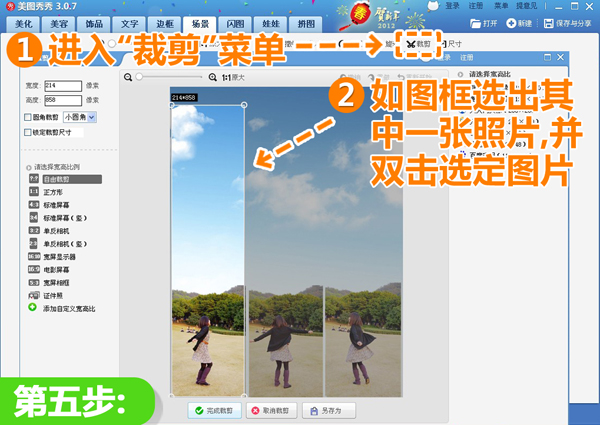Click the 4:3 标准屏幕 ratio icon
Image resolution: width=600 pixels, height=425 pixels.
[34, 205]
